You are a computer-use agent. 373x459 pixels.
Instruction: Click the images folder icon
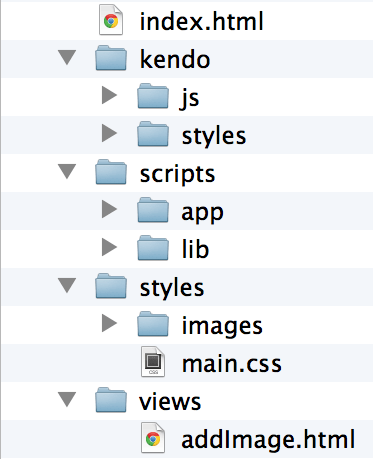pyautogui.click(x=153, y=324)
